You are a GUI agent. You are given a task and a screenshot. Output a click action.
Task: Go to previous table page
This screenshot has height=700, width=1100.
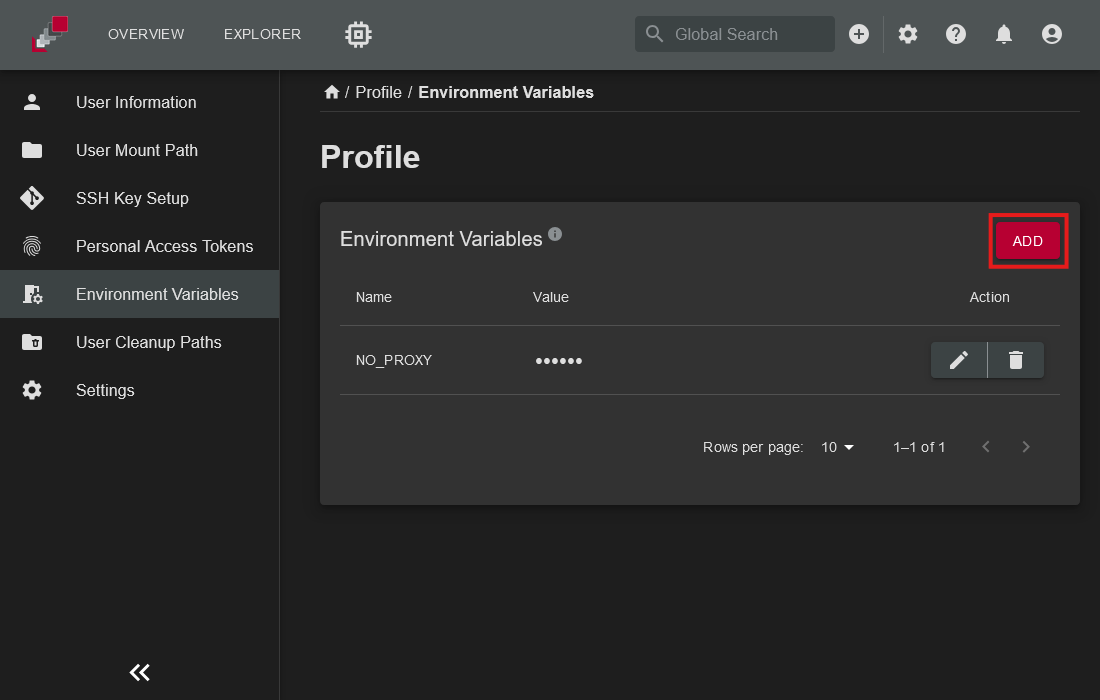point(986,447)
